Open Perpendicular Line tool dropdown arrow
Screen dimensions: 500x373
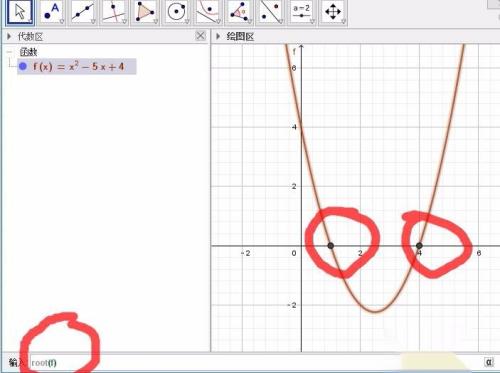pyautogui.click(x=124, y=21)
